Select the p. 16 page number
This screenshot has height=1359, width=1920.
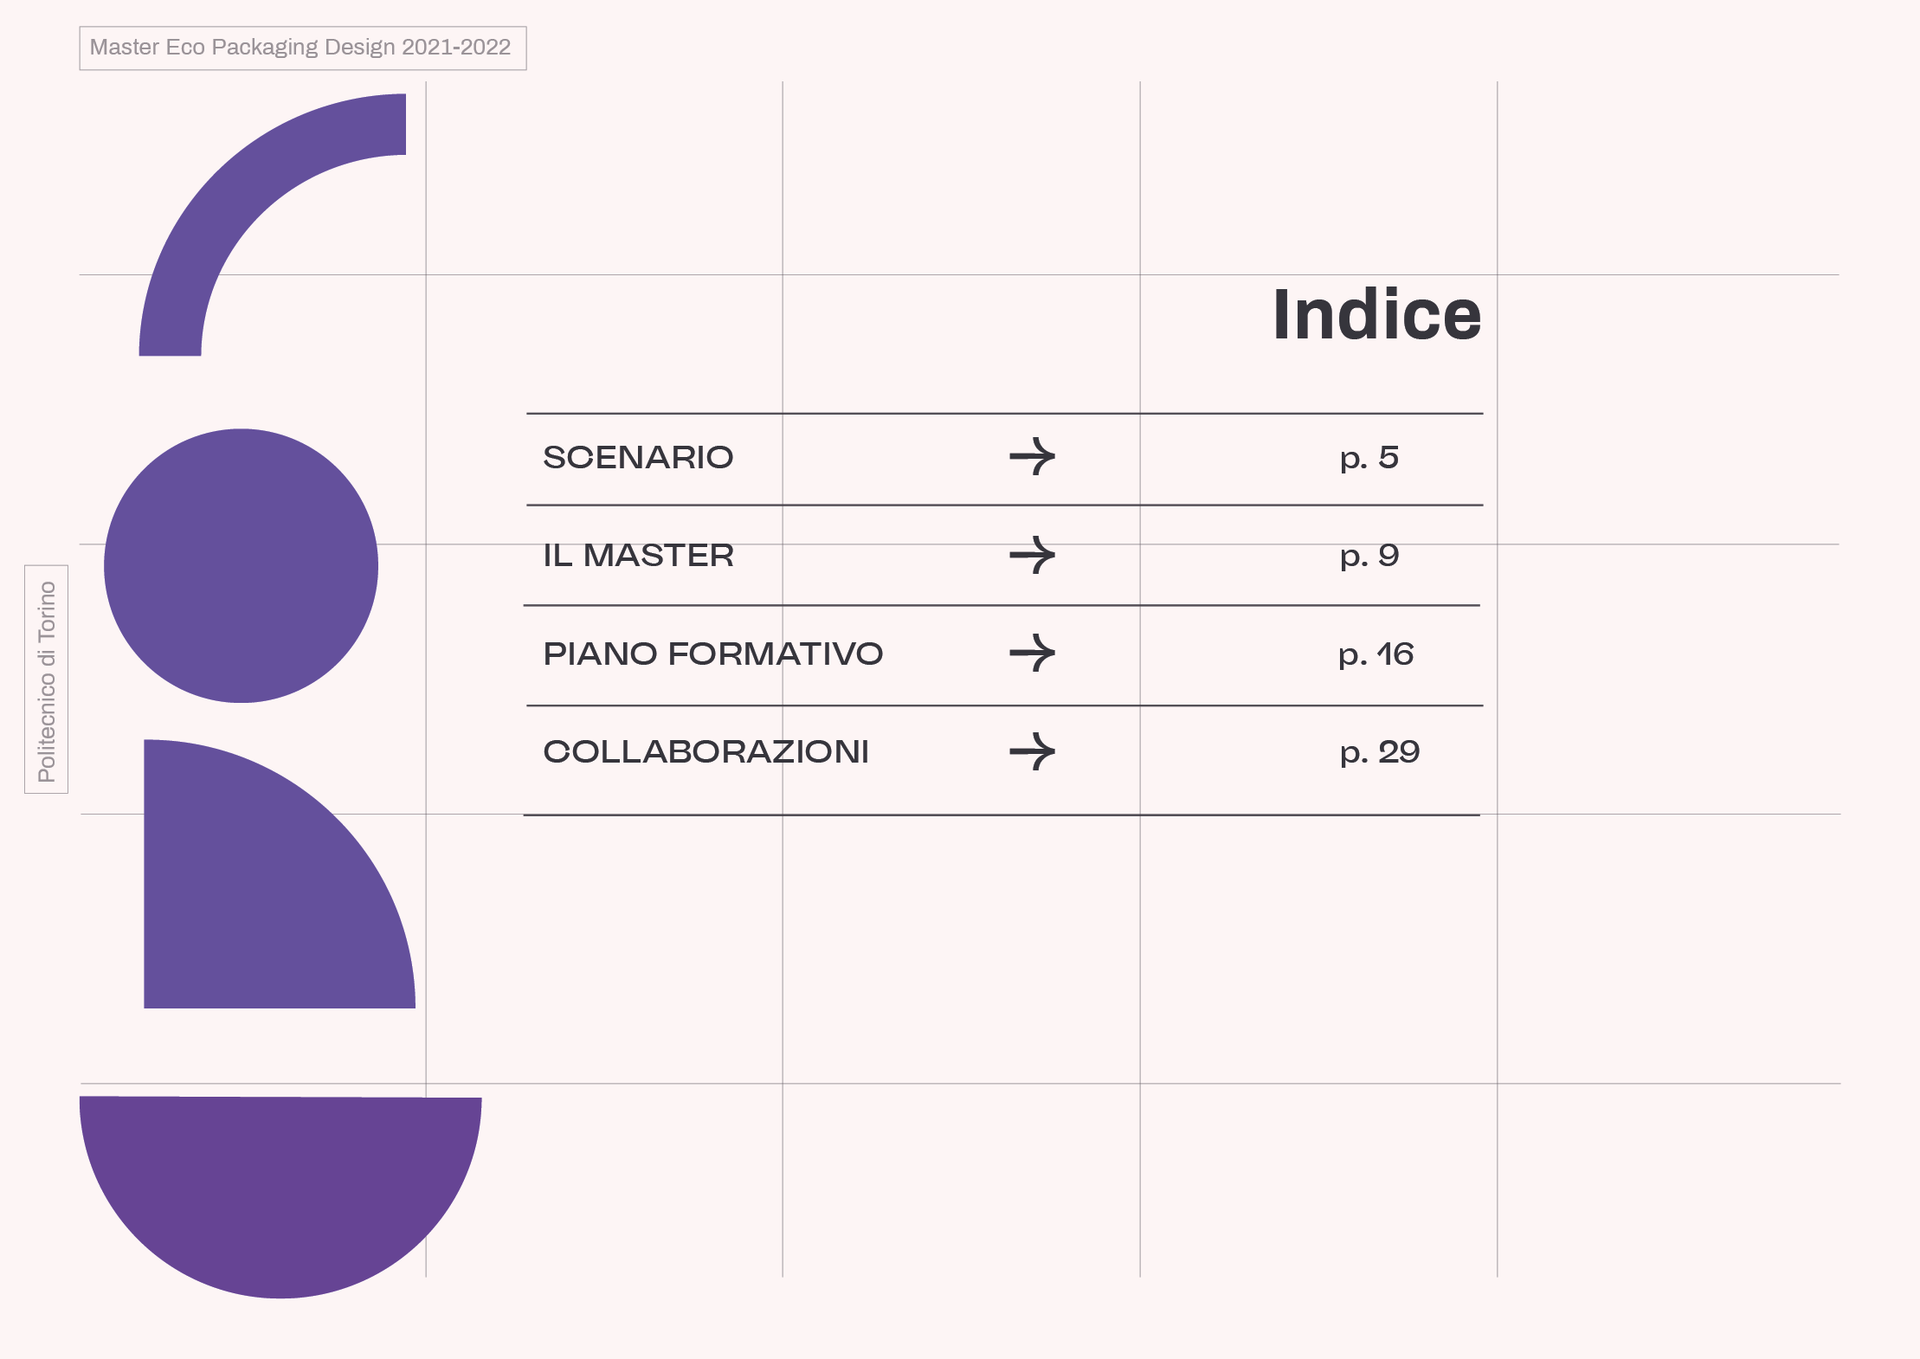pyautogui.click(x=1375, y=654)
